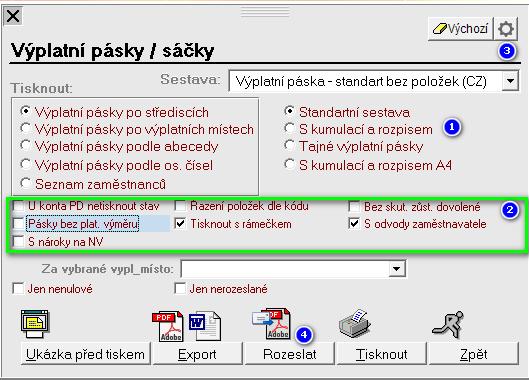This screenshot has width=529, height=380.
Task: Go back with the Zpět button
Action: [474, 354]
